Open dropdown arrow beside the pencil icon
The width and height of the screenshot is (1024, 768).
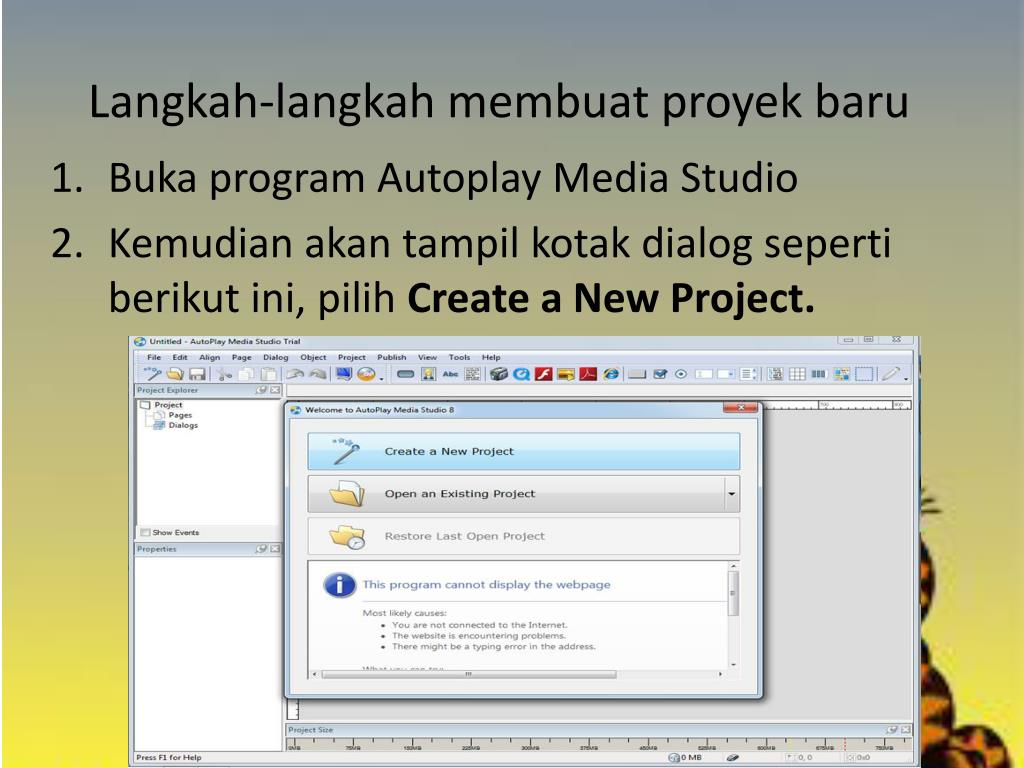click(906, 378)
